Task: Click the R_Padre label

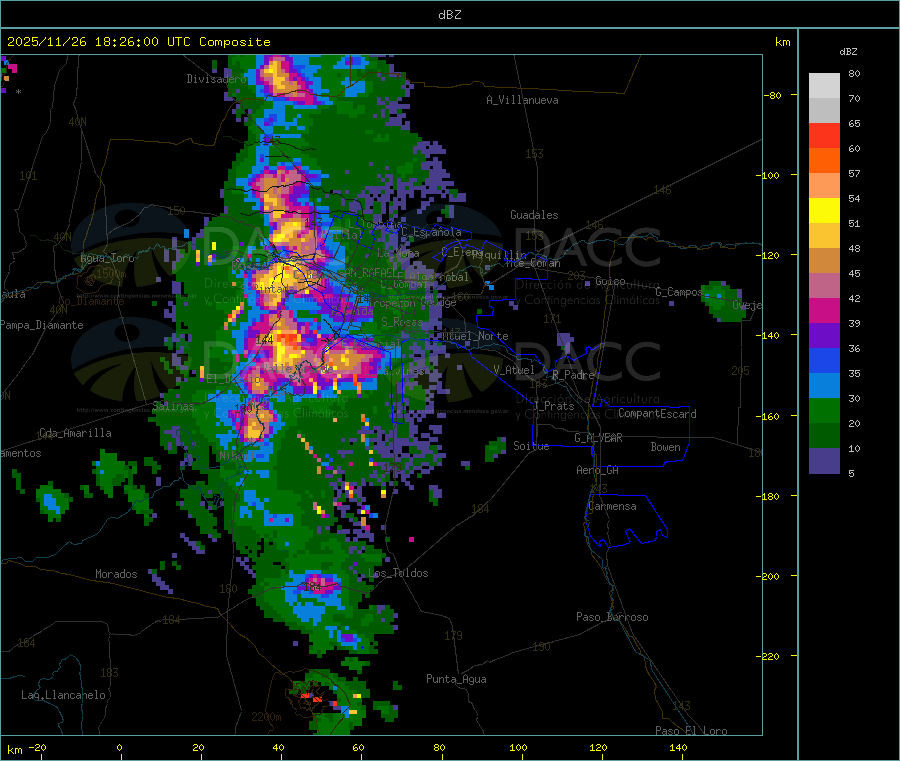Action: pos(573,375)
